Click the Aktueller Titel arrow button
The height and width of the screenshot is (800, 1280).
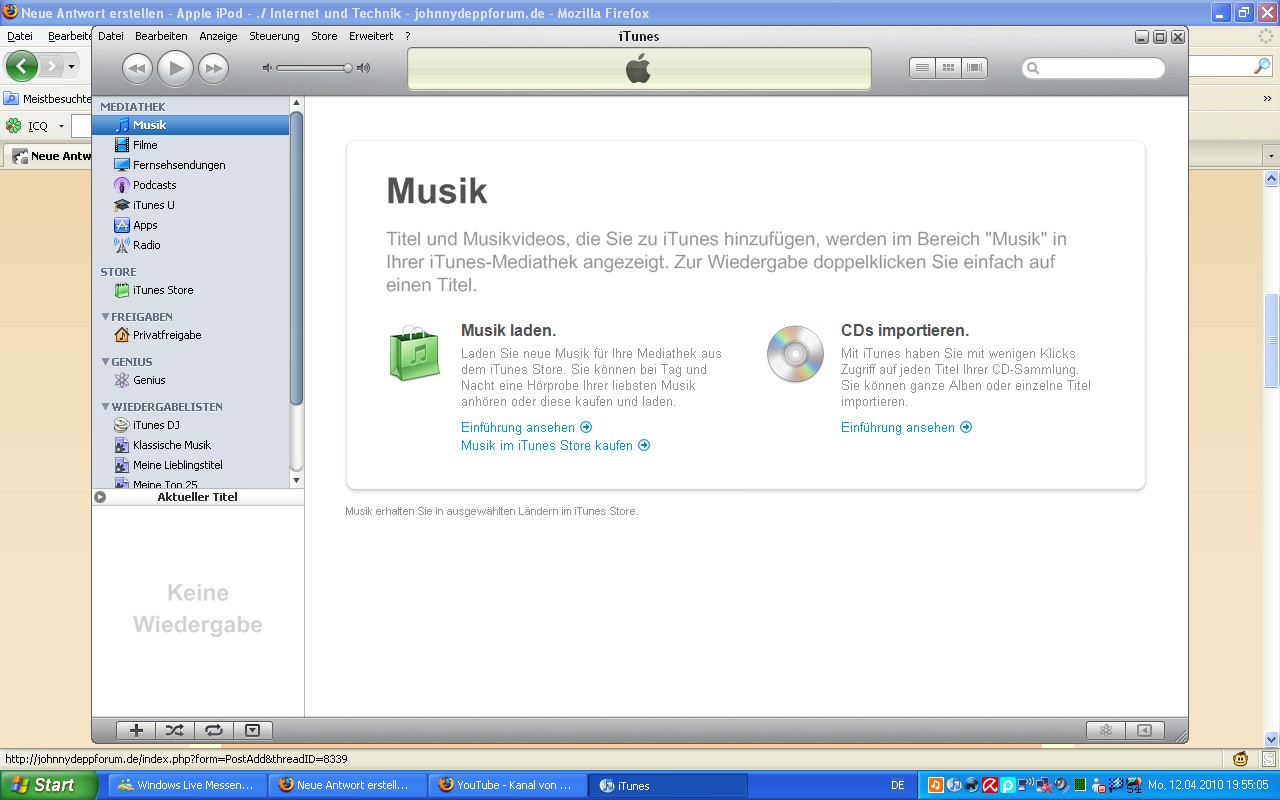100,497
